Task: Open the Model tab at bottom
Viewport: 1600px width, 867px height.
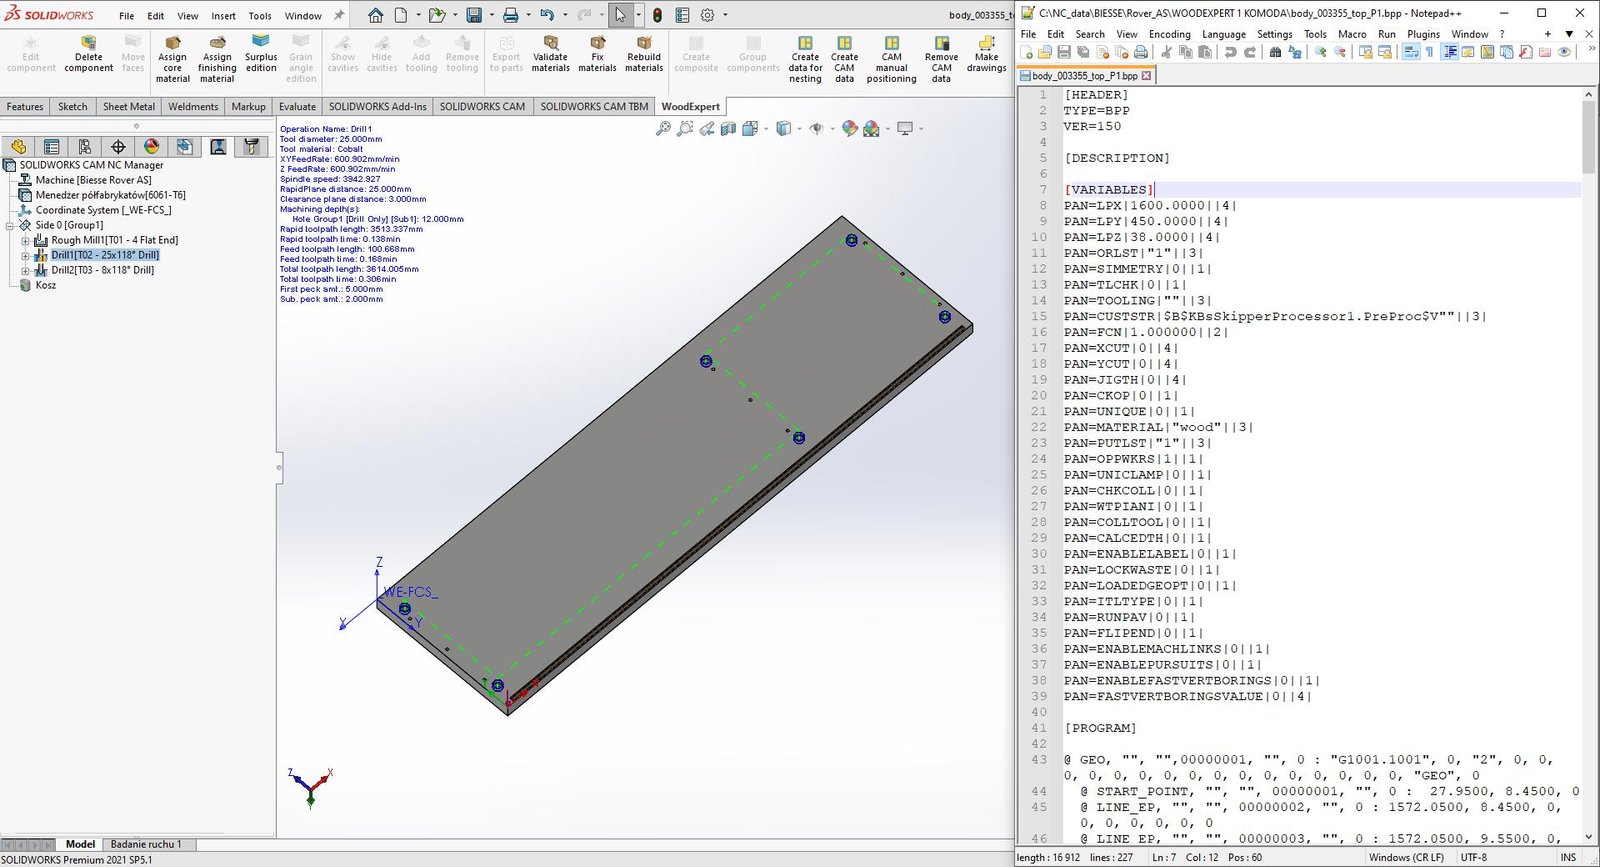Action: pyautogui.click(x=80, y=844)
